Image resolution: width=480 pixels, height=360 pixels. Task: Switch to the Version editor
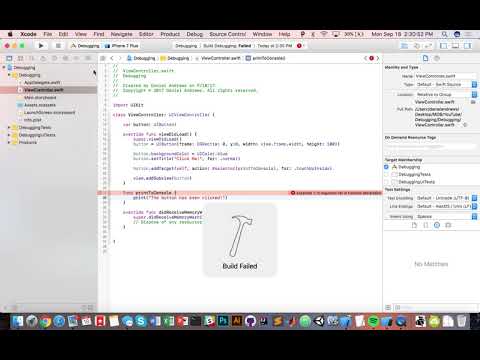coord(429,46)
